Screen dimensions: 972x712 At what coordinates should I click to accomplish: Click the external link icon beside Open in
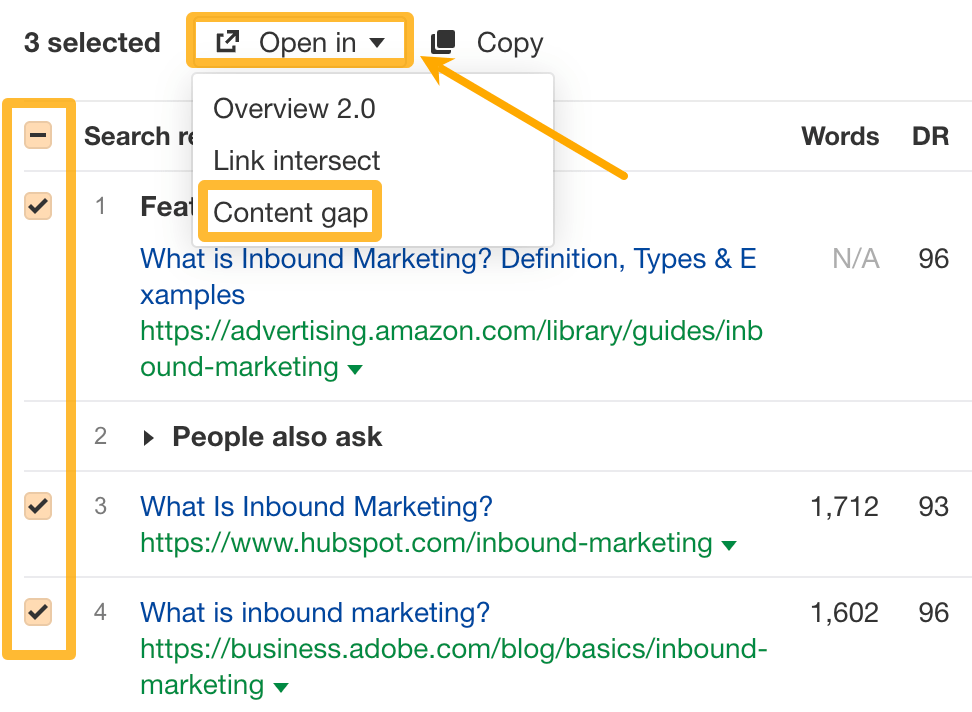(x=228, y=41)
